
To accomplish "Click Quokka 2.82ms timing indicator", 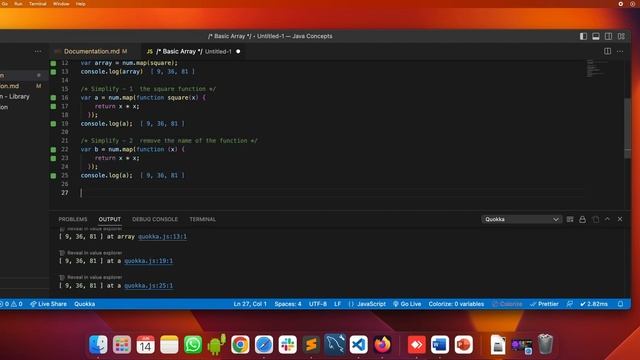I will (x=594, y=304).
